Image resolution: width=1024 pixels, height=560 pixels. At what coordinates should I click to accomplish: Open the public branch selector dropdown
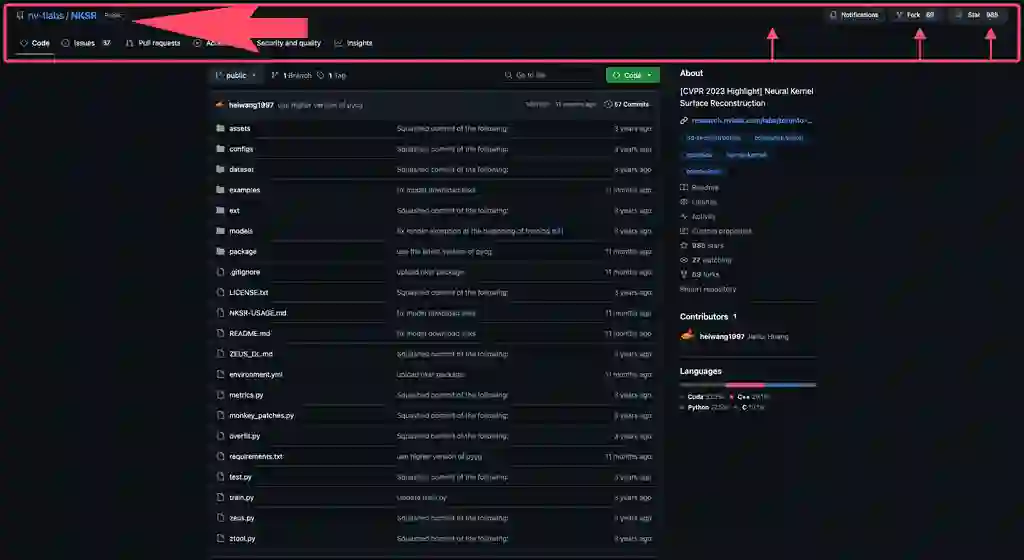coord(236,76)
